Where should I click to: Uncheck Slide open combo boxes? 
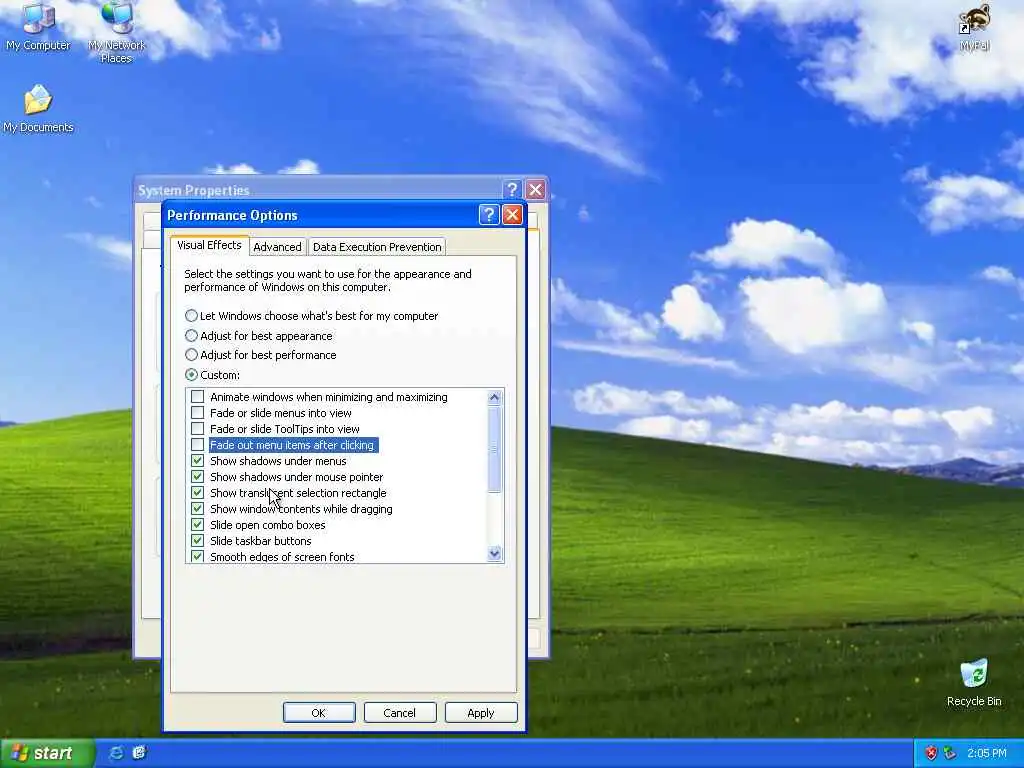(x=197, y=524)
